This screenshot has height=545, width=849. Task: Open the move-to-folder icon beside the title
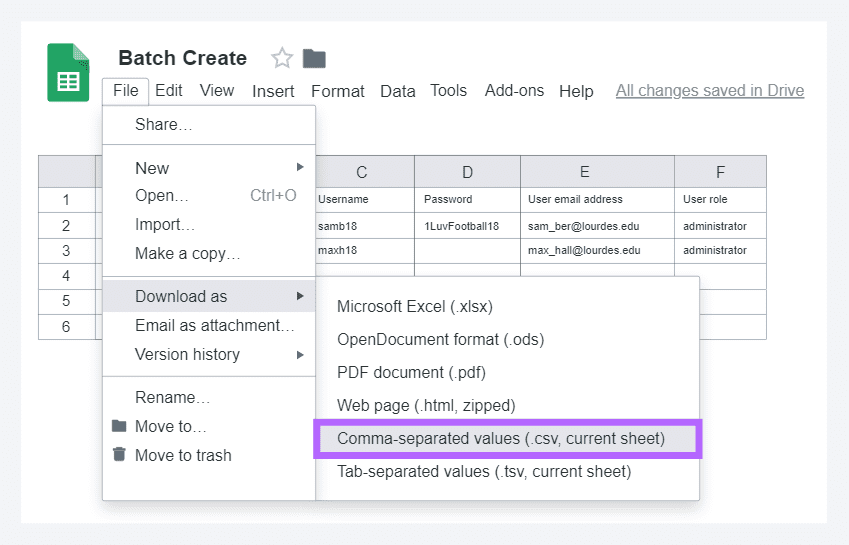314,58
